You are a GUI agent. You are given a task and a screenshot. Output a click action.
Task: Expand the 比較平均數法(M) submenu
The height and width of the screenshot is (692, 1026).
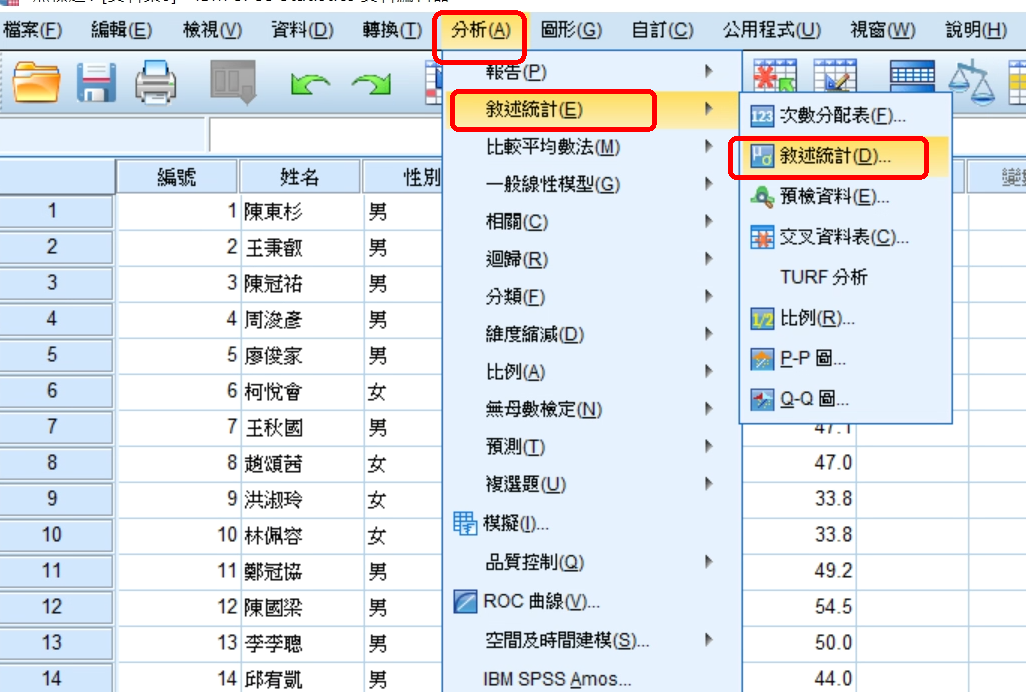click(552, 147)
